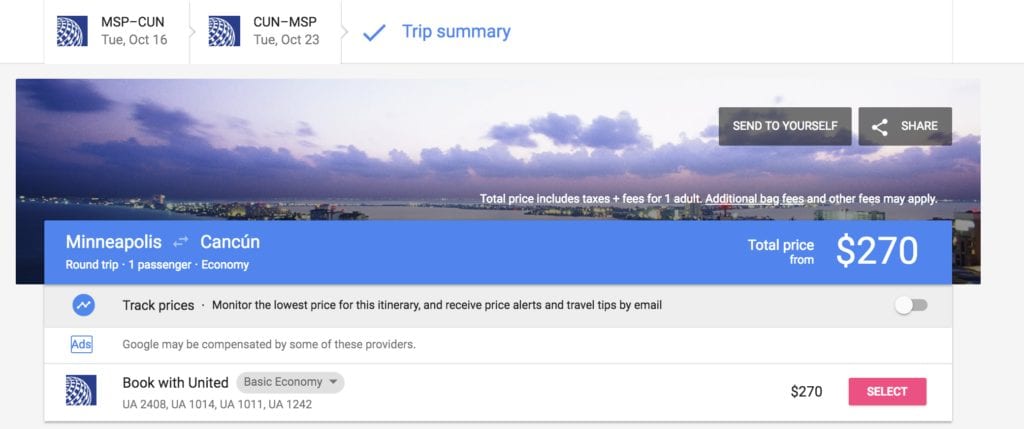Enable the Track prices toggle
Screen dimensions: 1024x429
tap(911, 305)
